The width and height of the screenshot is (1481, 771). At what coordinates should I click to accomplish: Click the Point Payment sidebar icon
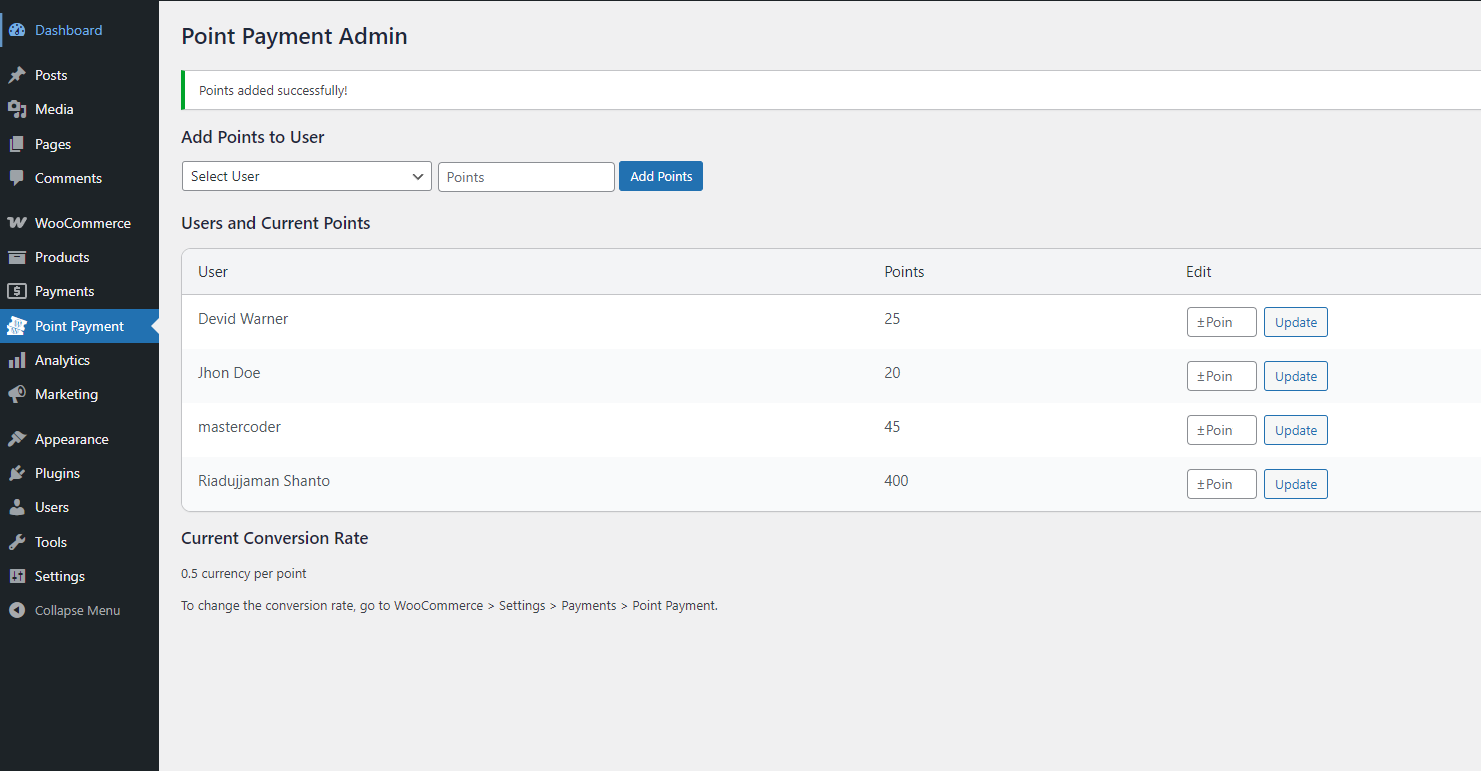click(17, 326)
